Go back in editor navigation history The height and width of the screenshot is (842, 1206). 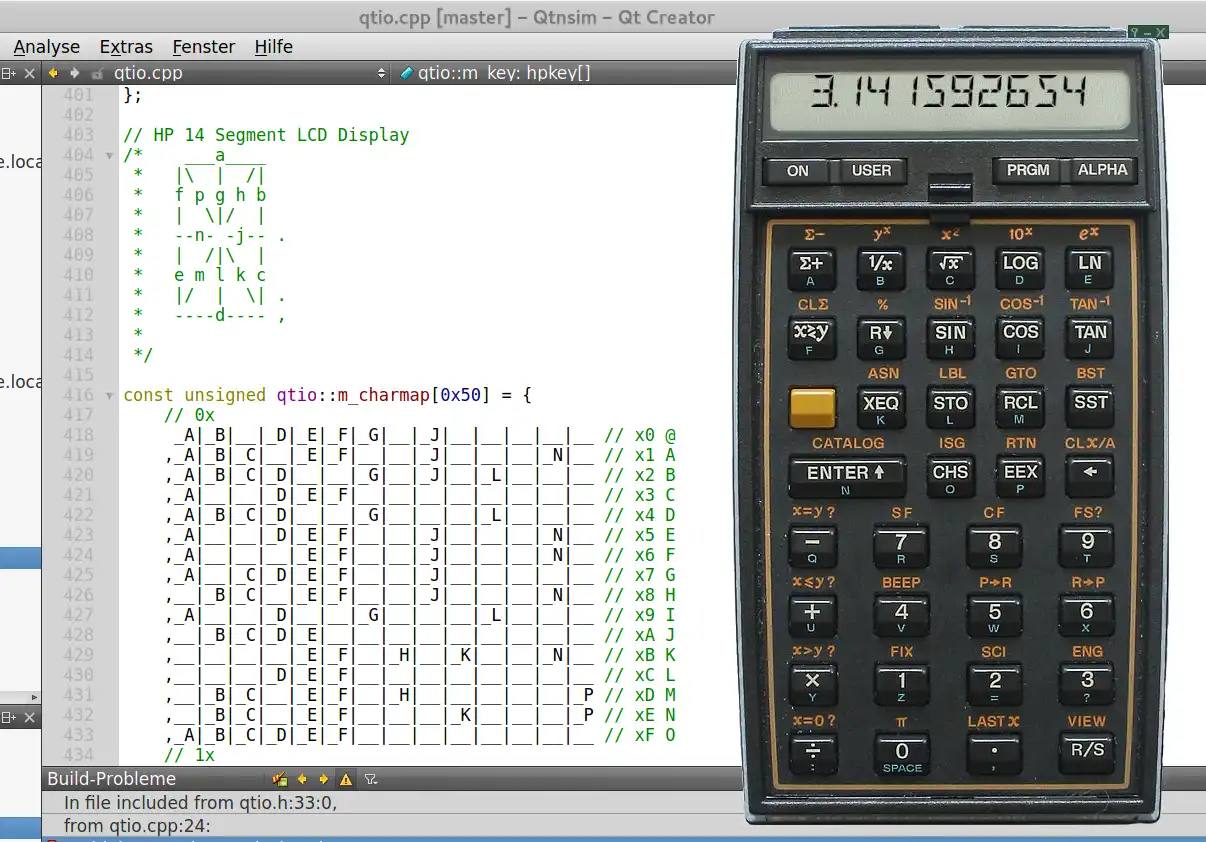tap(52, 73)
